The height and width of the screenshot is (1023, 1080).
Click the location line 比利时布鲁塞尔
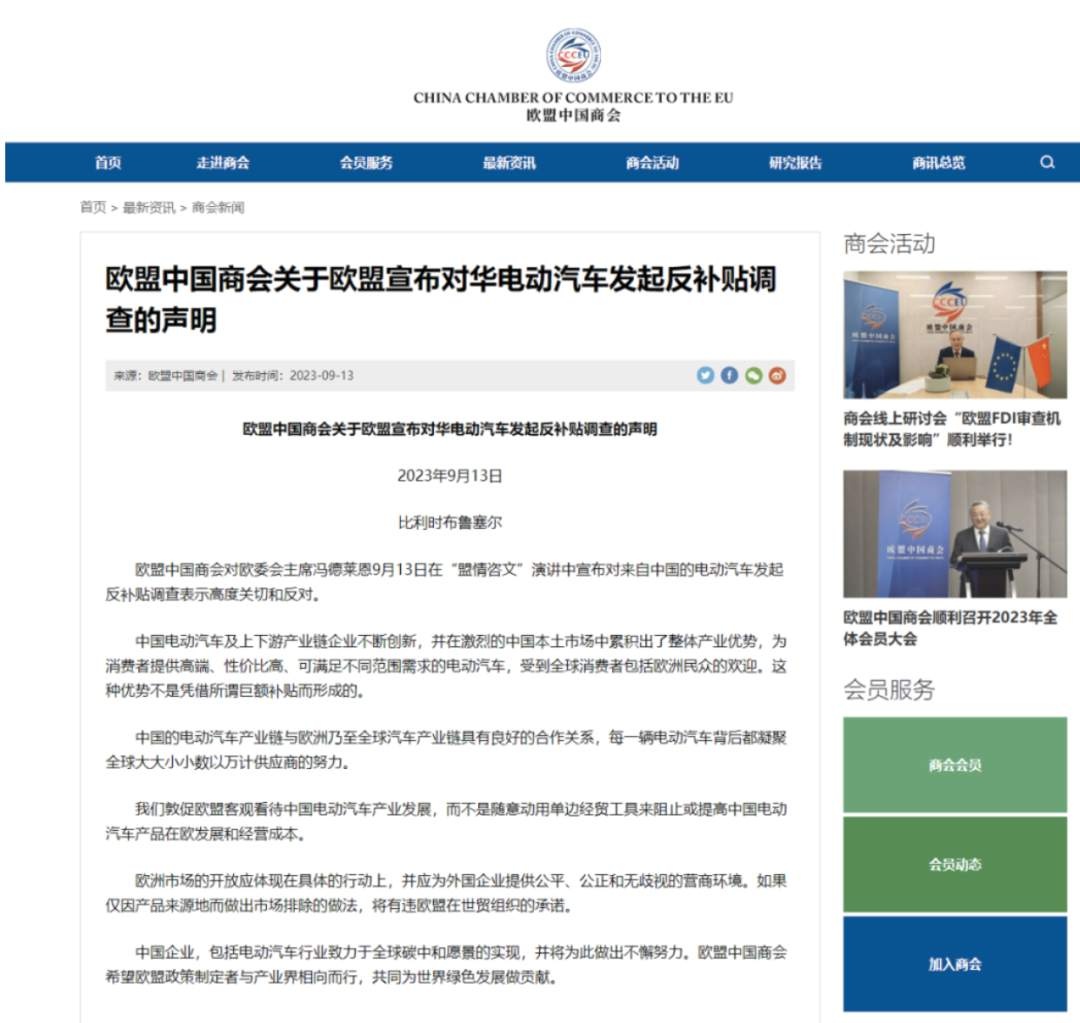coord(450,522)
